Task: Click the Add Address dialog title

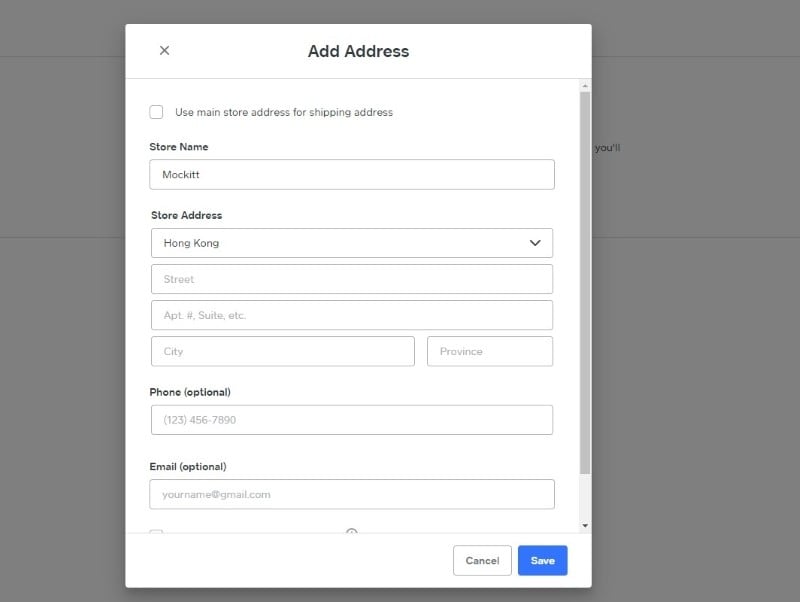Action: tap(358, 51)
